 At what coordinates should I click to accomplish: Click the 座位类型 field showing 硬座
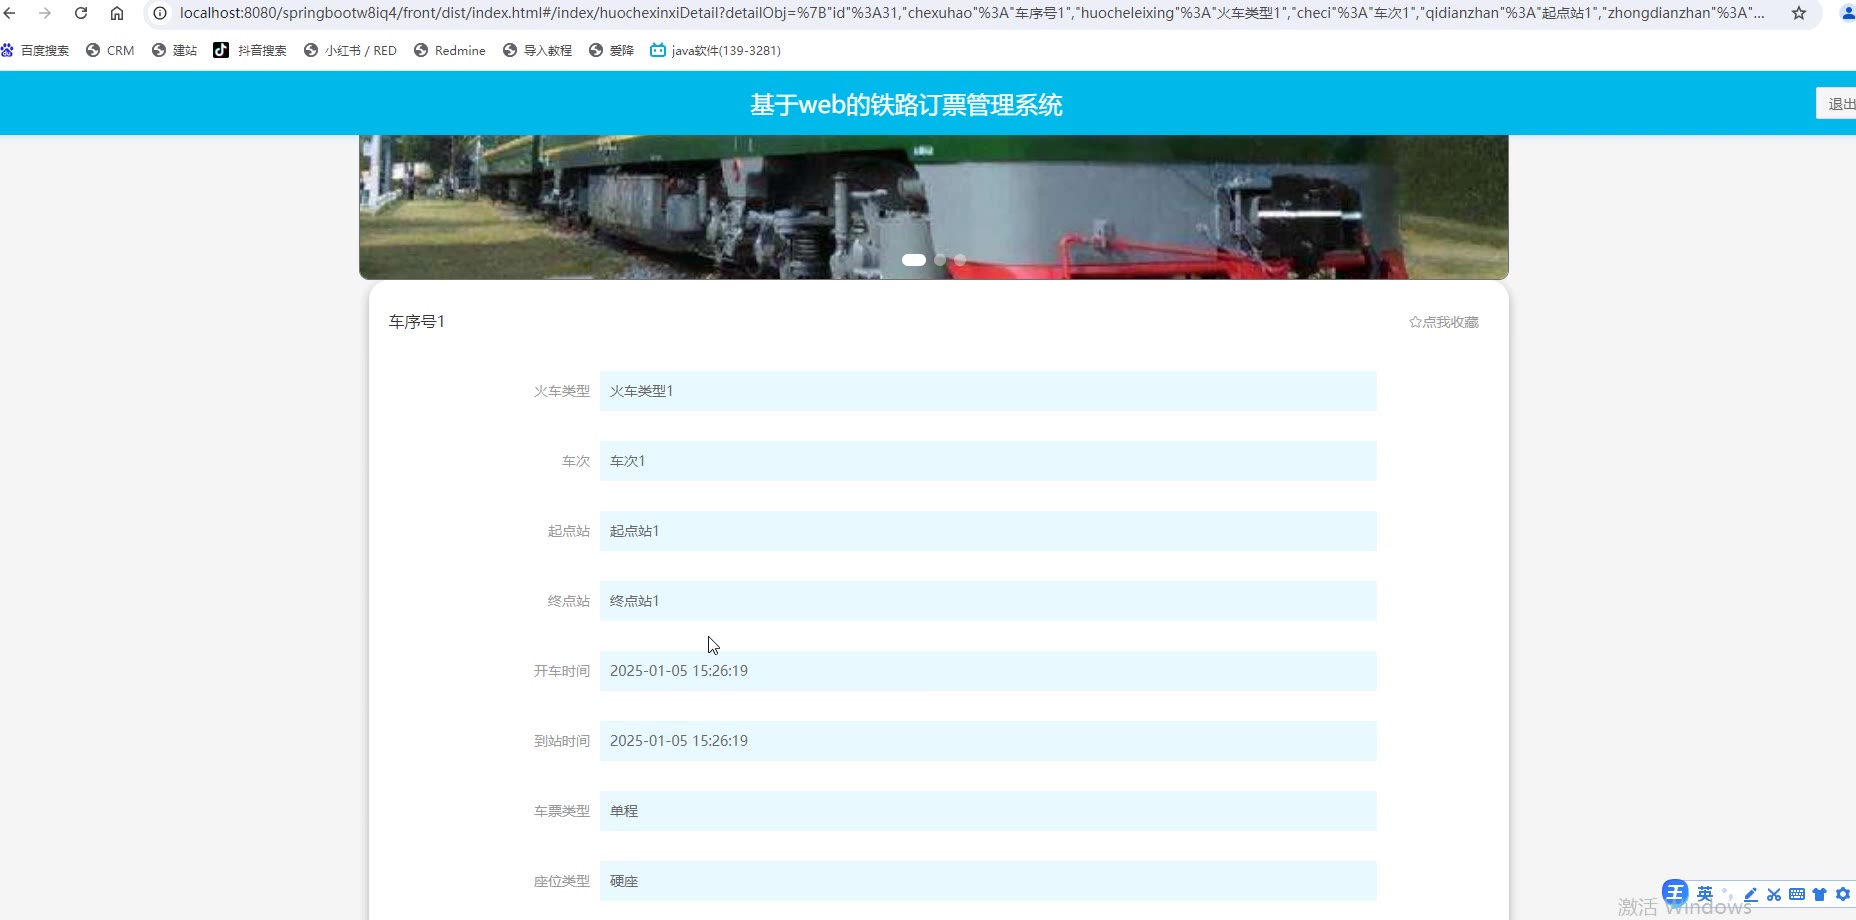[988, 881]
